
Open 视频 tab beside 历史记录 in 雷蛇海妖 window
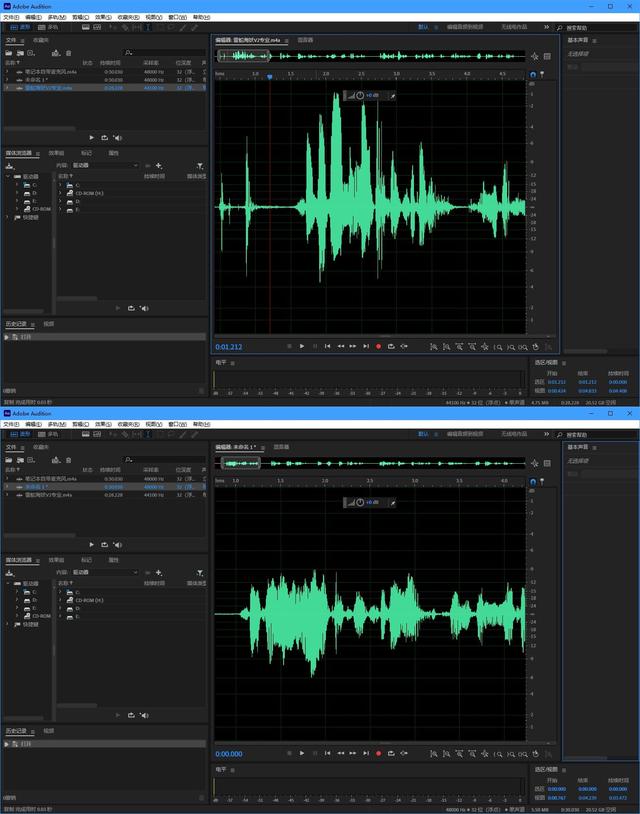pos(48,324)
